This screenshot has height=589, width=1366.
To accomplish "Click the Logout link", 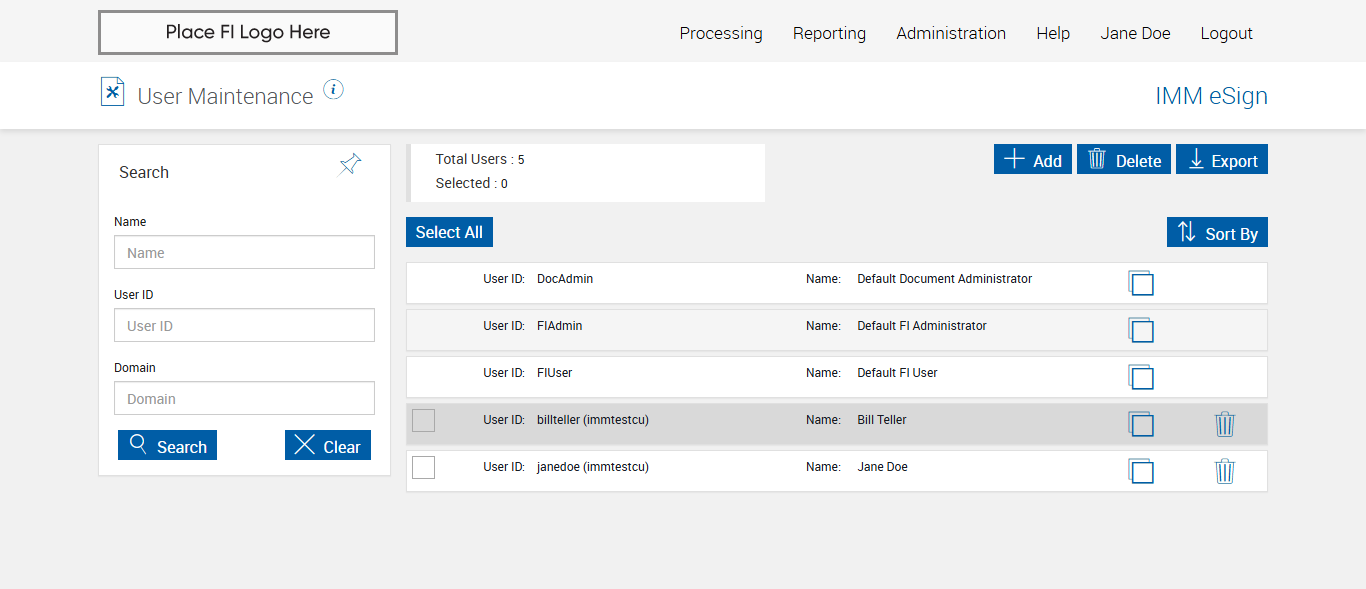I will pyautogui.click(x=1226, y=33).
